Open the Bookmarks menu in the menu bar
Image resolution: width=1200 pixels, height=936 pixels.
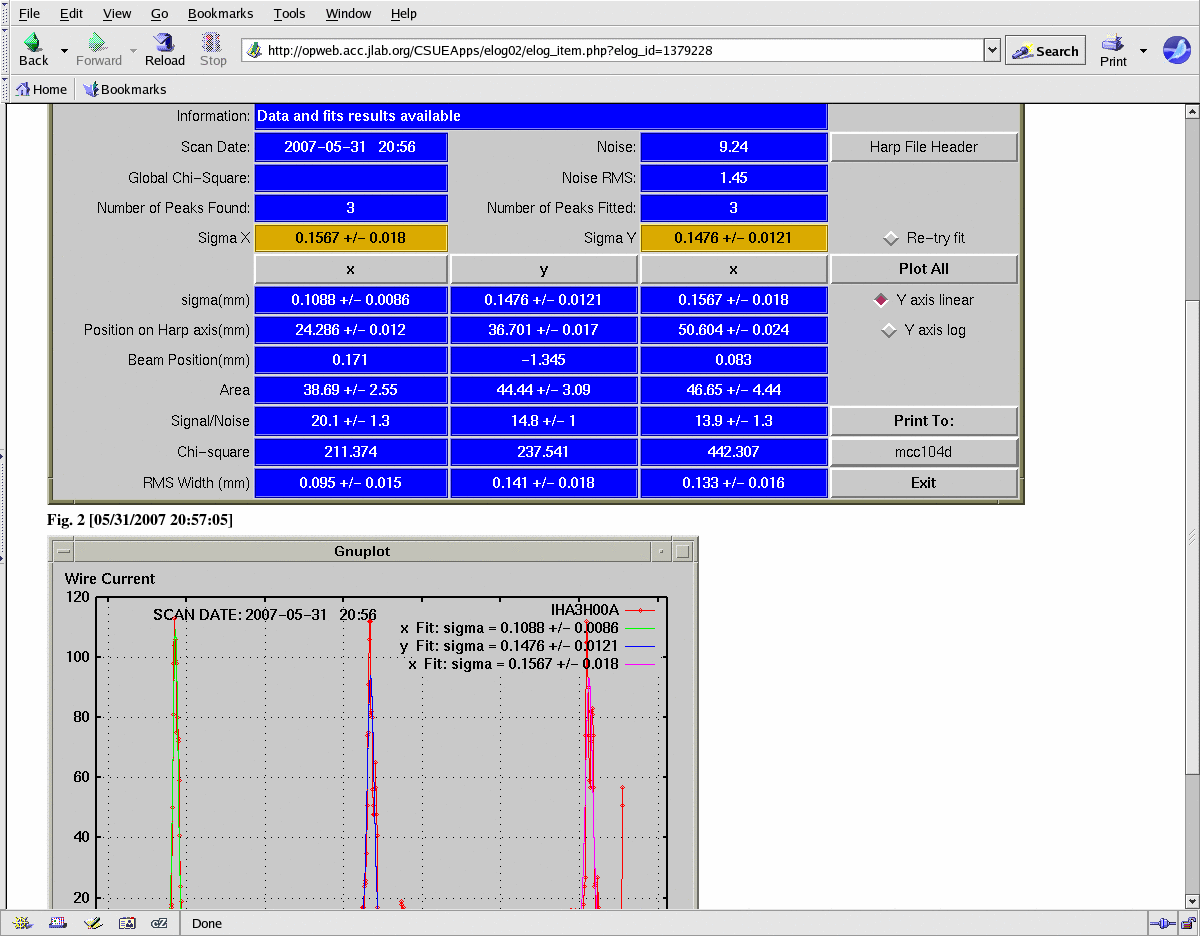click(221, 13)
